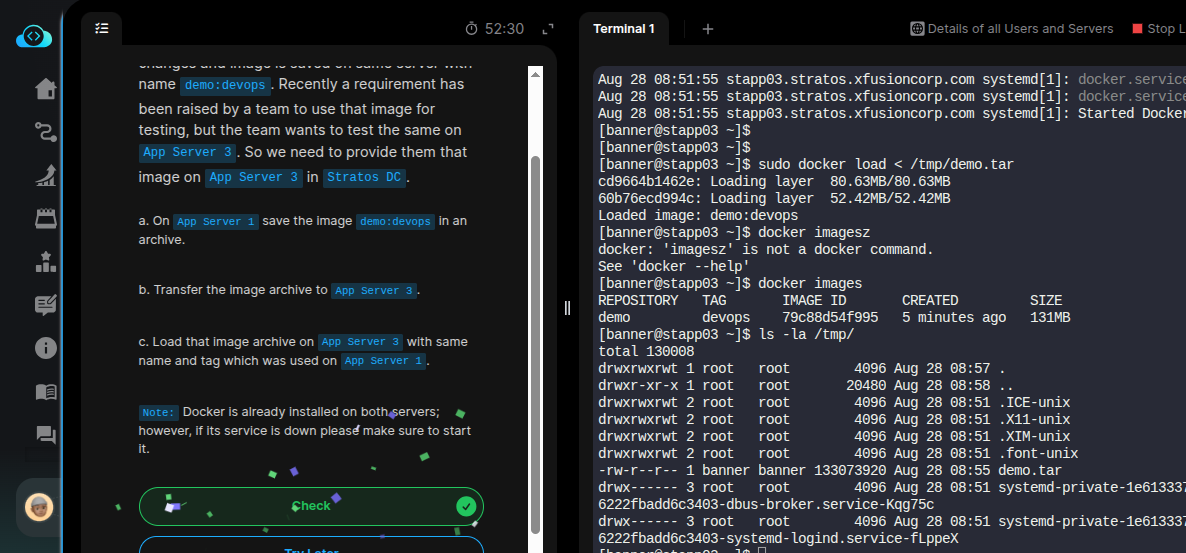The width and height of the screenshot is (1186, 553).
Task: Click the green Check button
Action: click(x=311, y=506)
